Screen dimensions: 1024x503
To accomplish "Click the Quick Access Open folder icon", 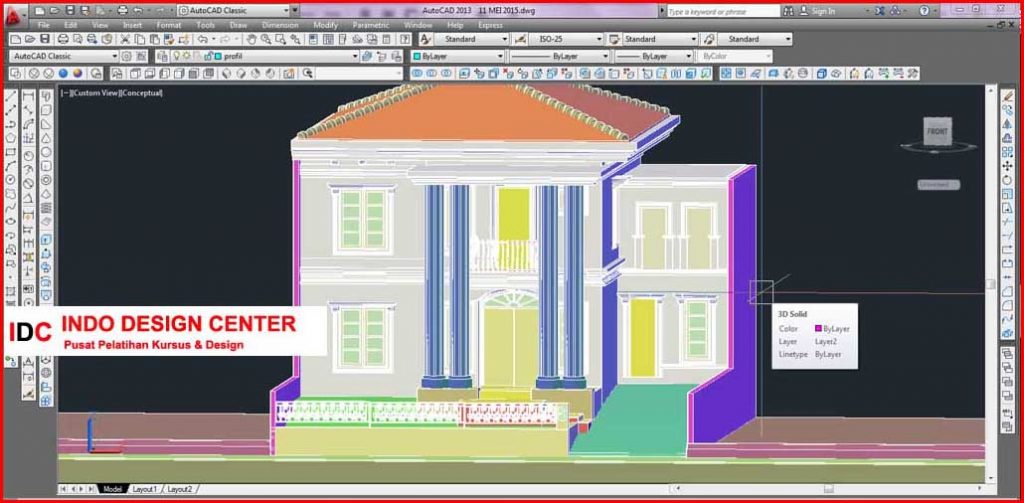I will click(54, 11).
